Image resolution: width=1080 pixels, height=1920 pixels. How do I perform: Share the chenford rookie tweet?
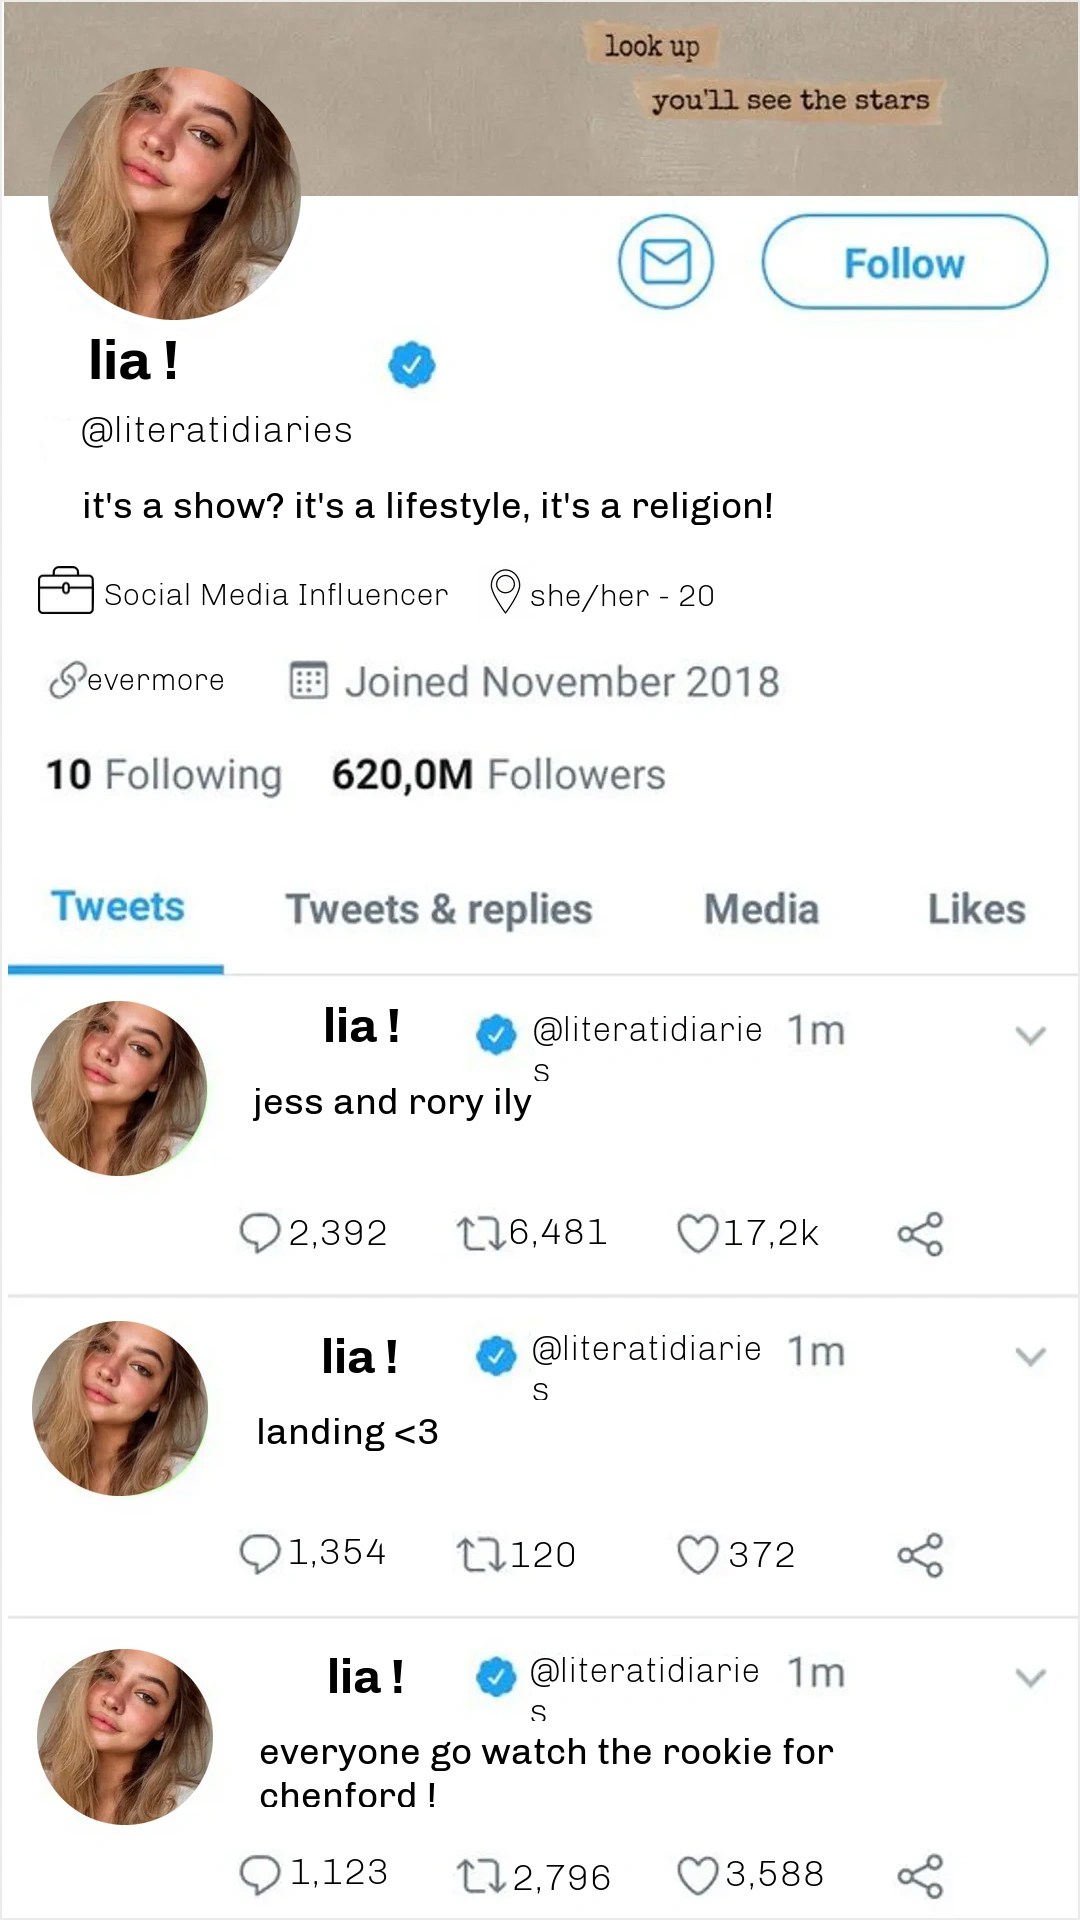tap(920, 1876)
